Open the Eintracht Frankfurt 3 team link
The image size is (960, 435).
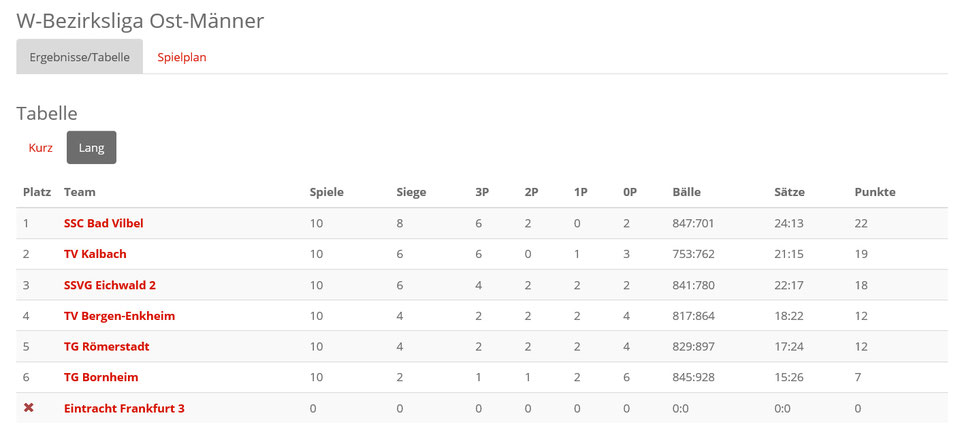[x=124, y=408]
